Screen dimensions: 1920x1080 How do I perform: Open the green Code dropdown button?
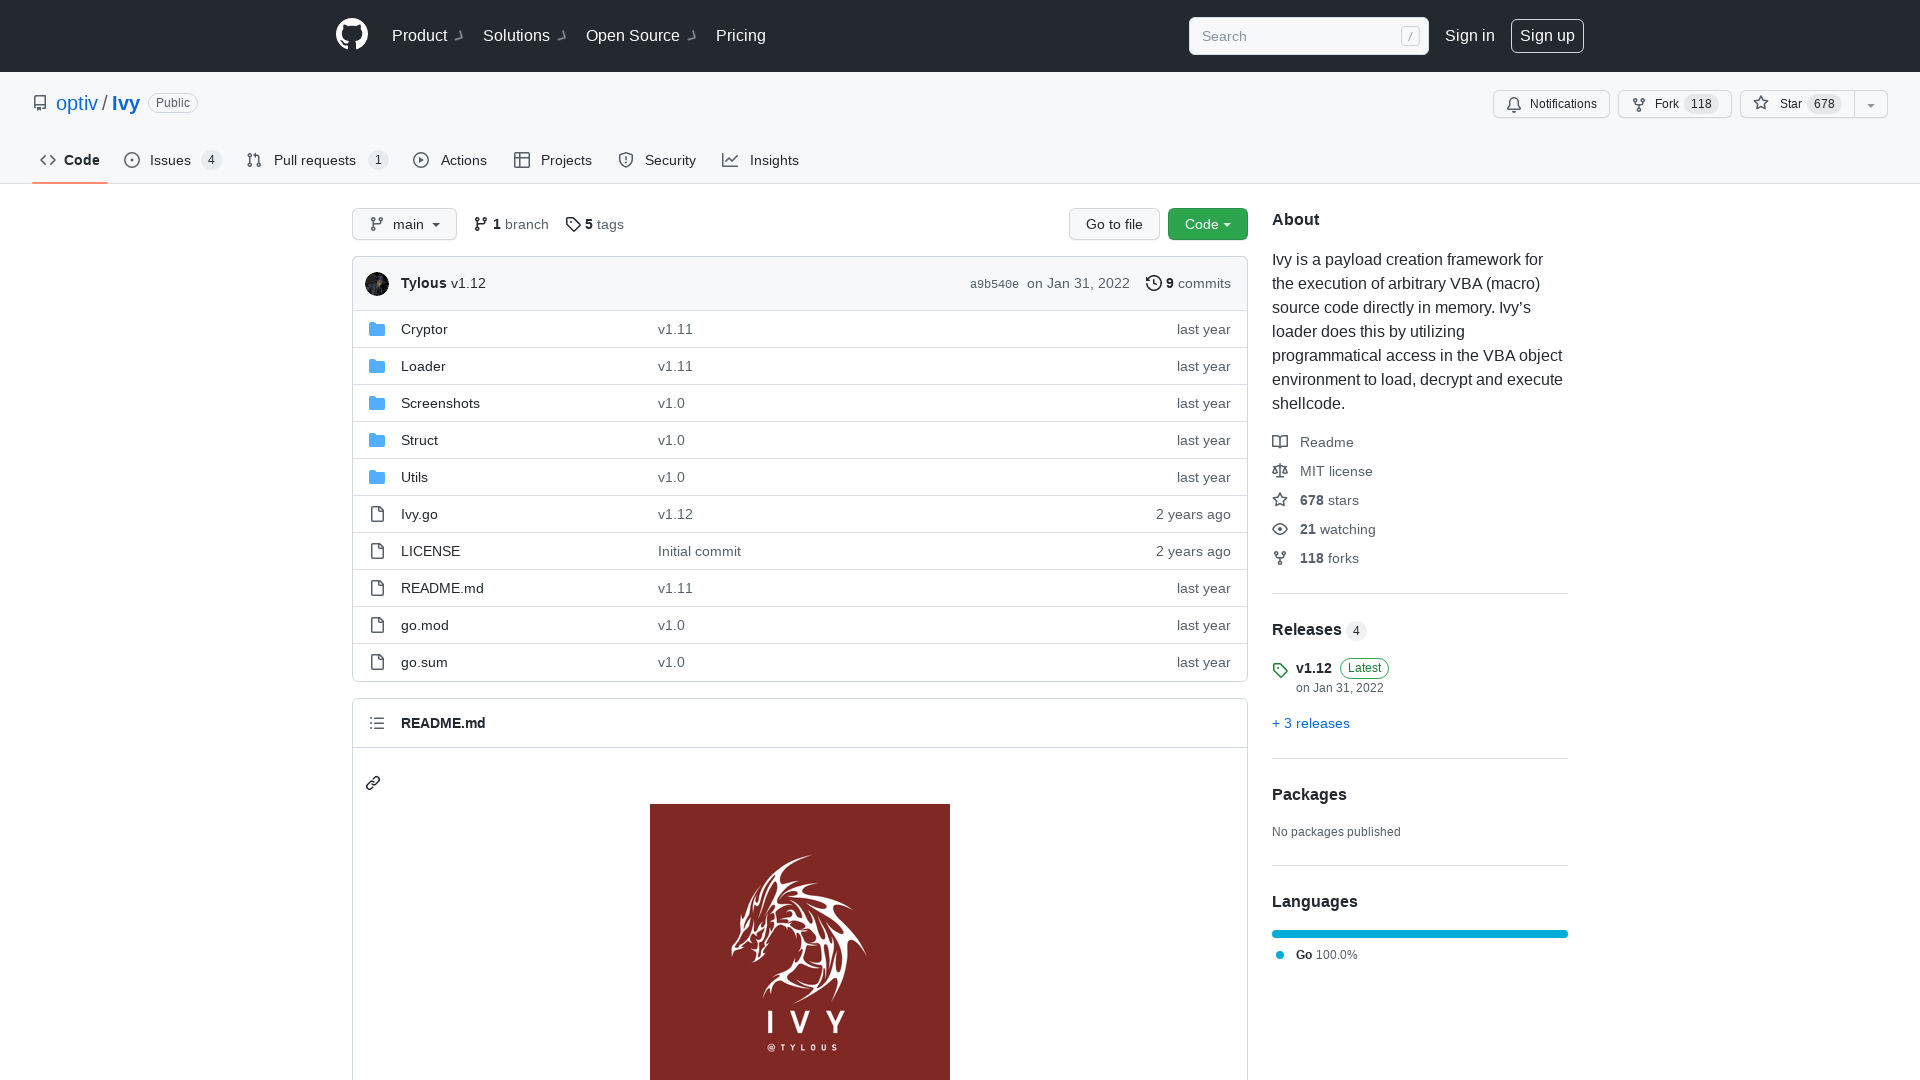coord(1208,224)
